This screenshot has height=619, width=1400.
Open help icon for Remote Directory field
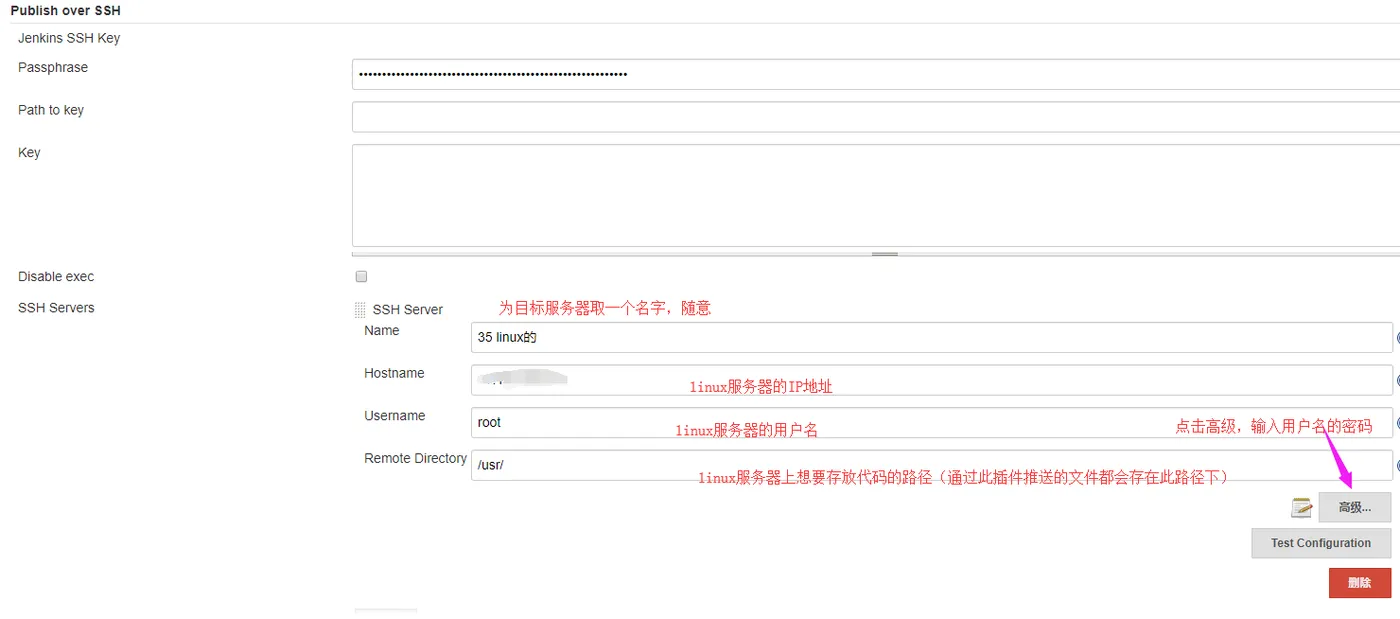pos(1398,466)
